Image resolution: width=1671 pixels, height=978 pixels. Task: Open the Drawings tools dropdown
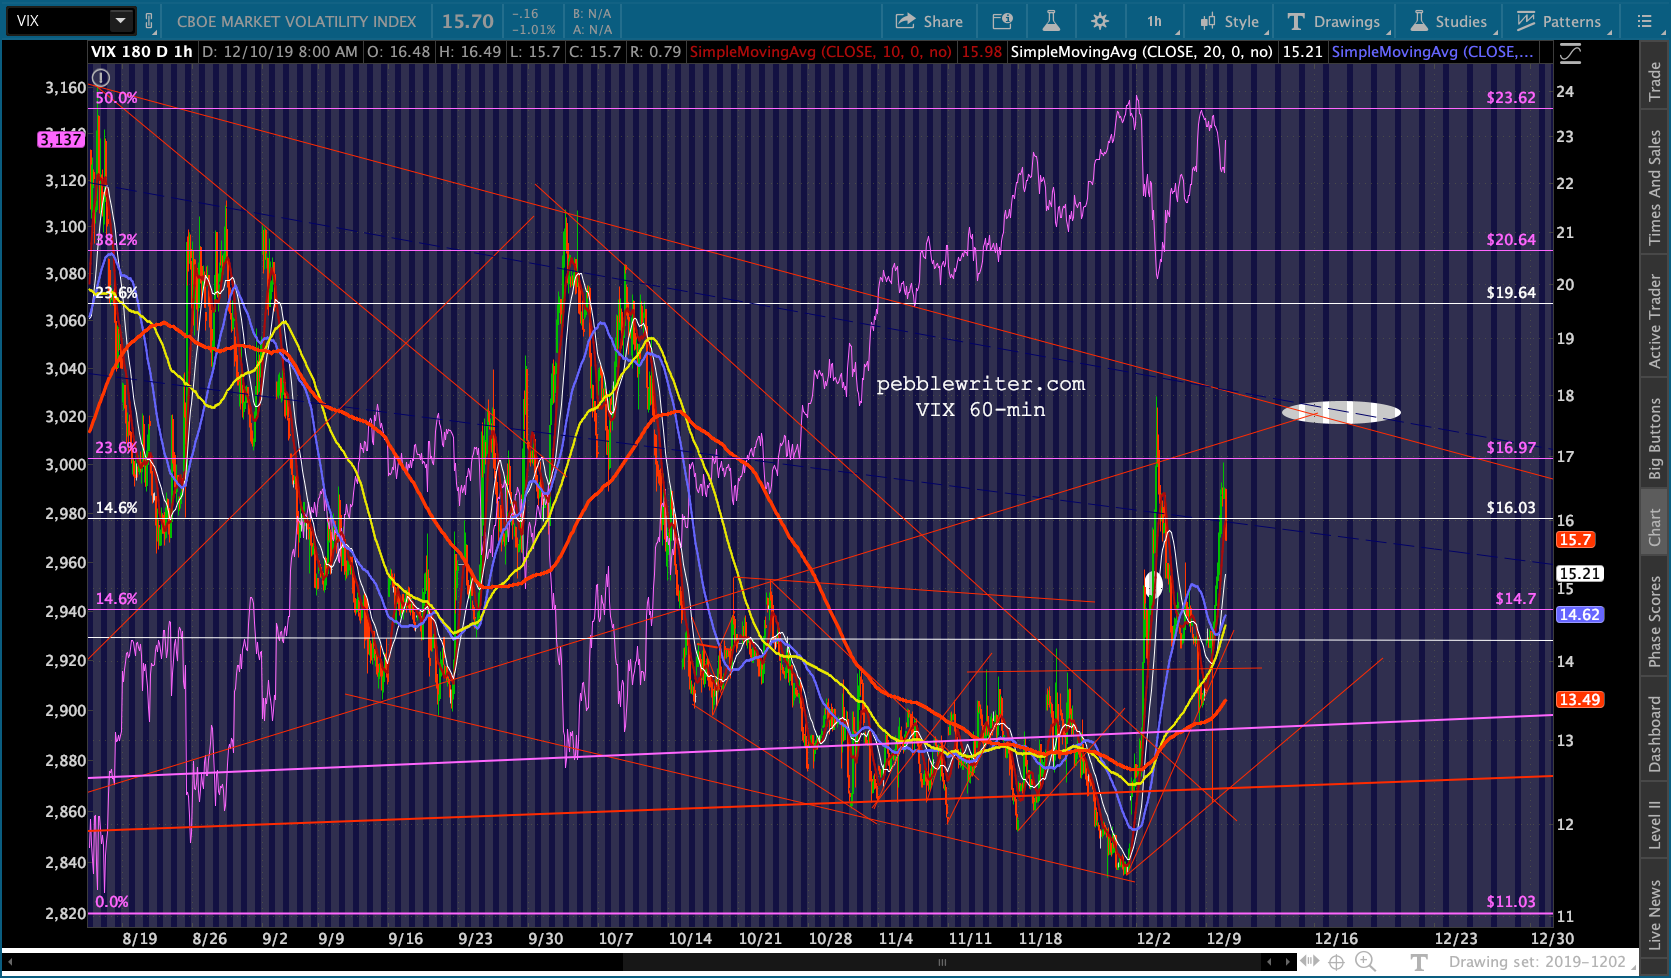tap(1334, 21)
